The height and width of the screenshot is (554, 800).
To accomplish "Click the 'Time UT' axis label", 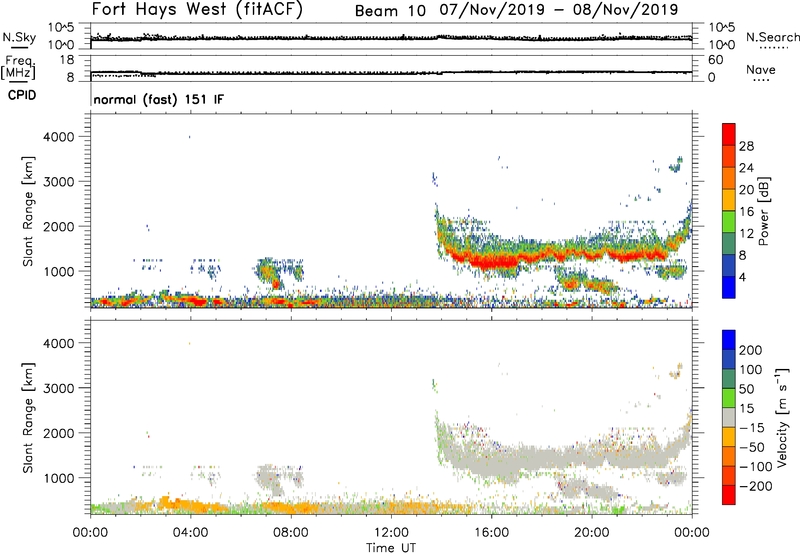I will click(391, 548).
